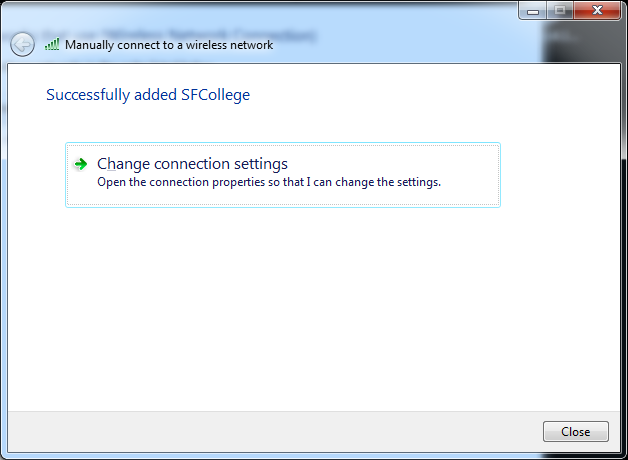
Task: Click the word "Successfully" in the heading
Action: pyautogui.click(x=88, y=96)
